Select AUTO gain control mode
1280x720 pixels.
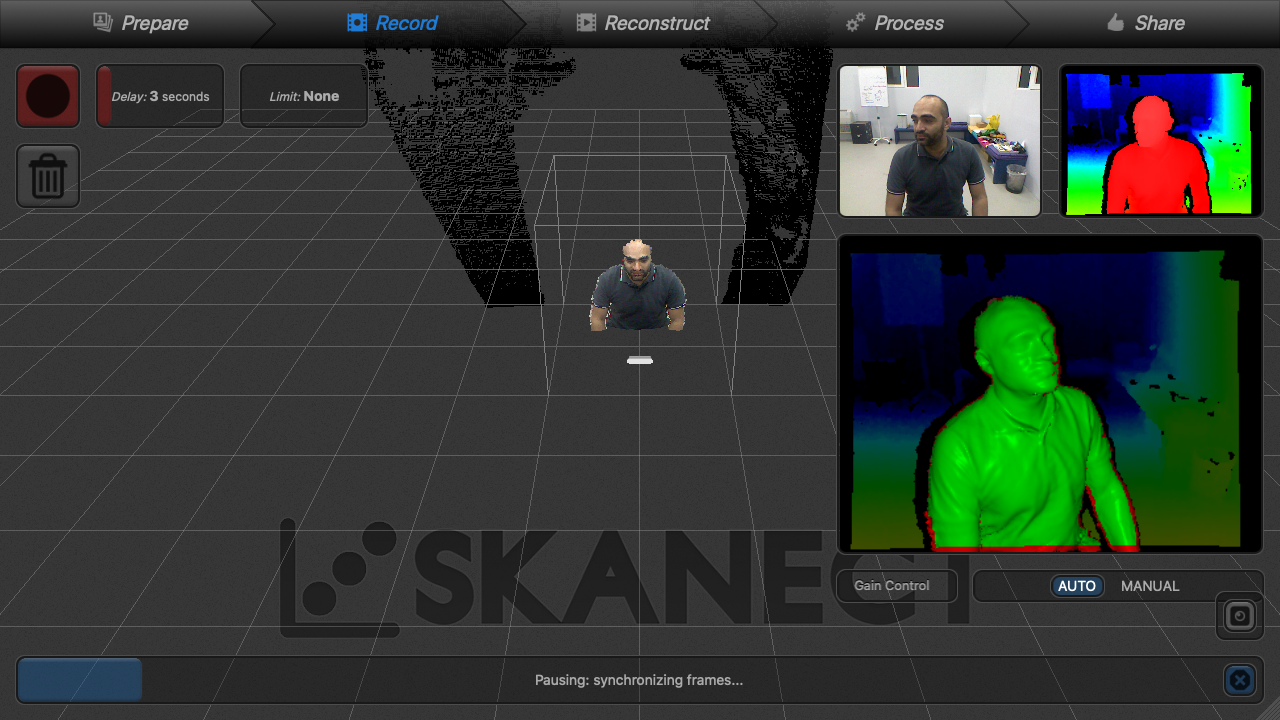pyautogui.click(x=1077, y=586)
